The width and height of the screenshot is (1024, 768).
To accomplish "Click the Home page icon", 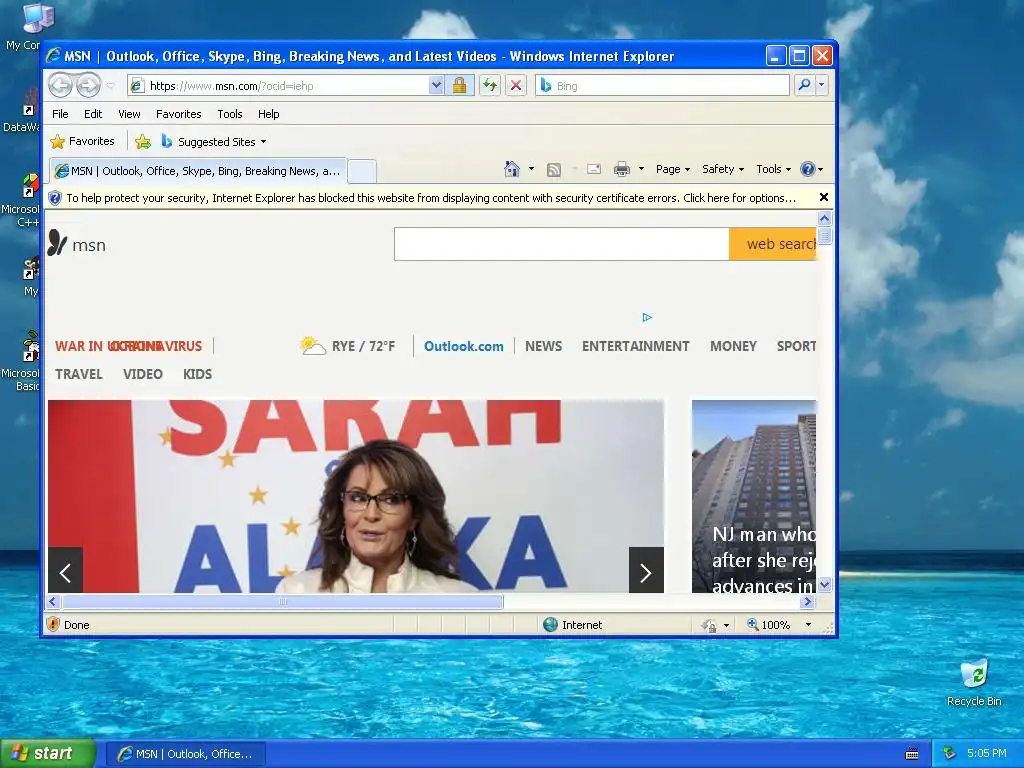I will 511,169.
